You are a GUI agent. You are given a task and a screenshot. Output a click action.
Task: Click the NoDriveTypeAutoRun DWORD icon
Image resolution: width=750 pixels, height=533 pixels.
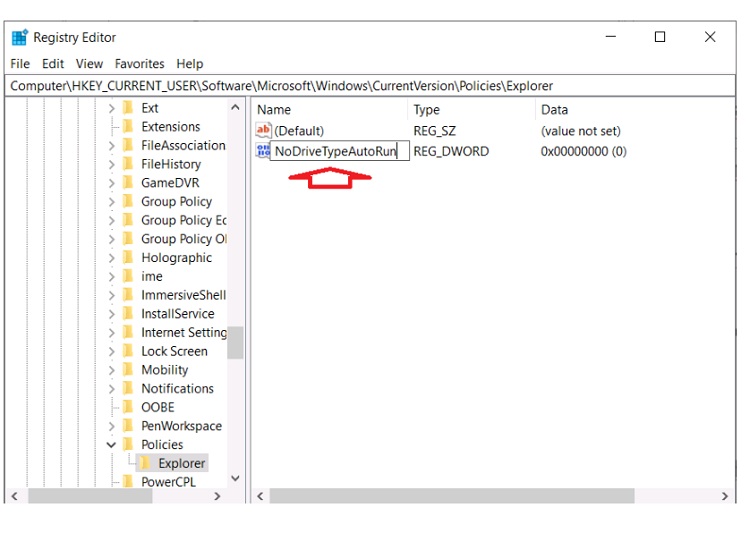[263, 151]
